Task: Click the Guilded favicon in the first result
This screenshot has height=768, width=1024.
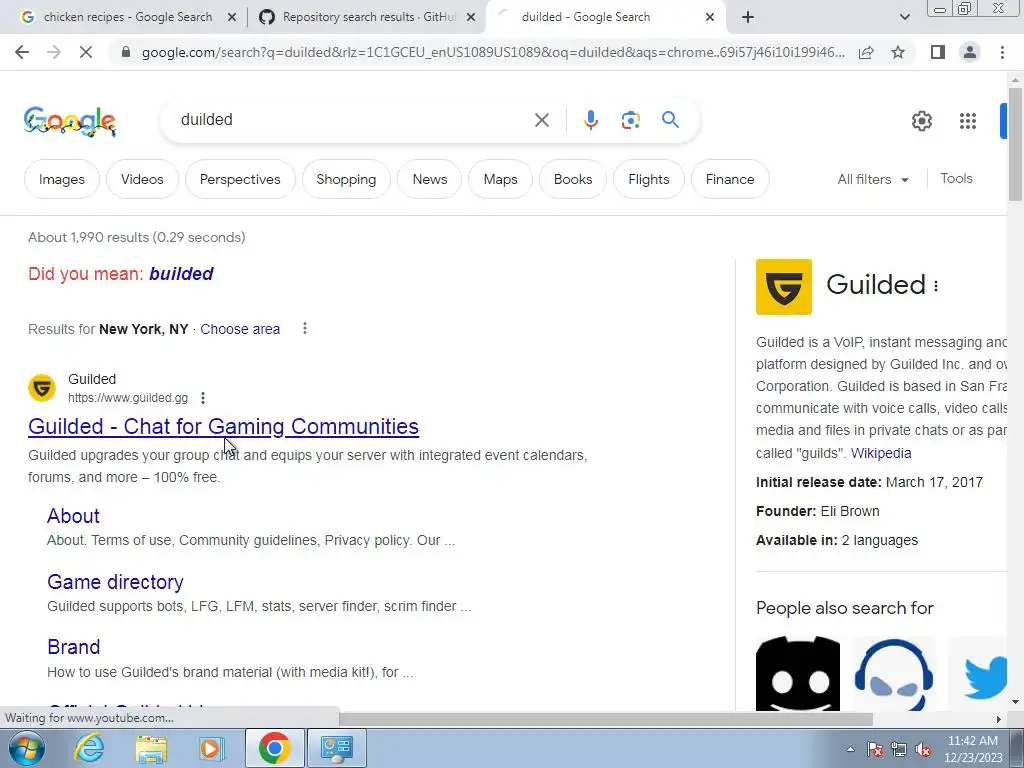Action: [x=42, y=388]
